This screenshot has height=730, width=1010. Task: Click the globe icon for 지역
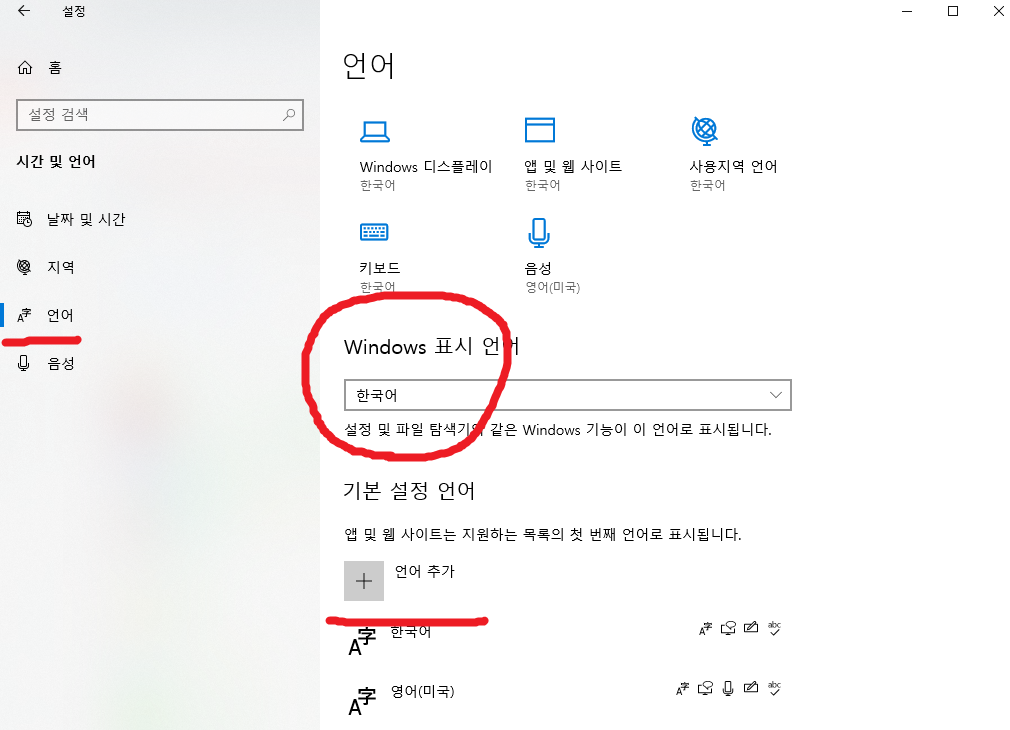(x=24, y=267)
